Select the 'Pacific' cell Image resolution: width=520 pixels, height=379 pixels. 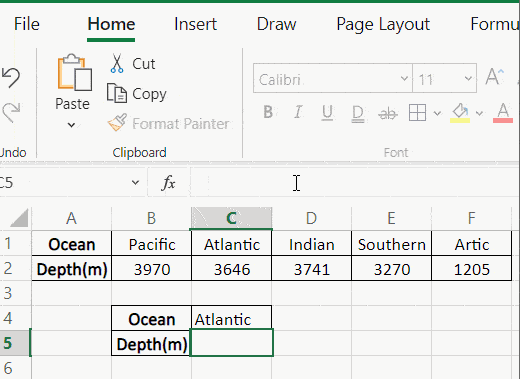[x=152, y=244]
